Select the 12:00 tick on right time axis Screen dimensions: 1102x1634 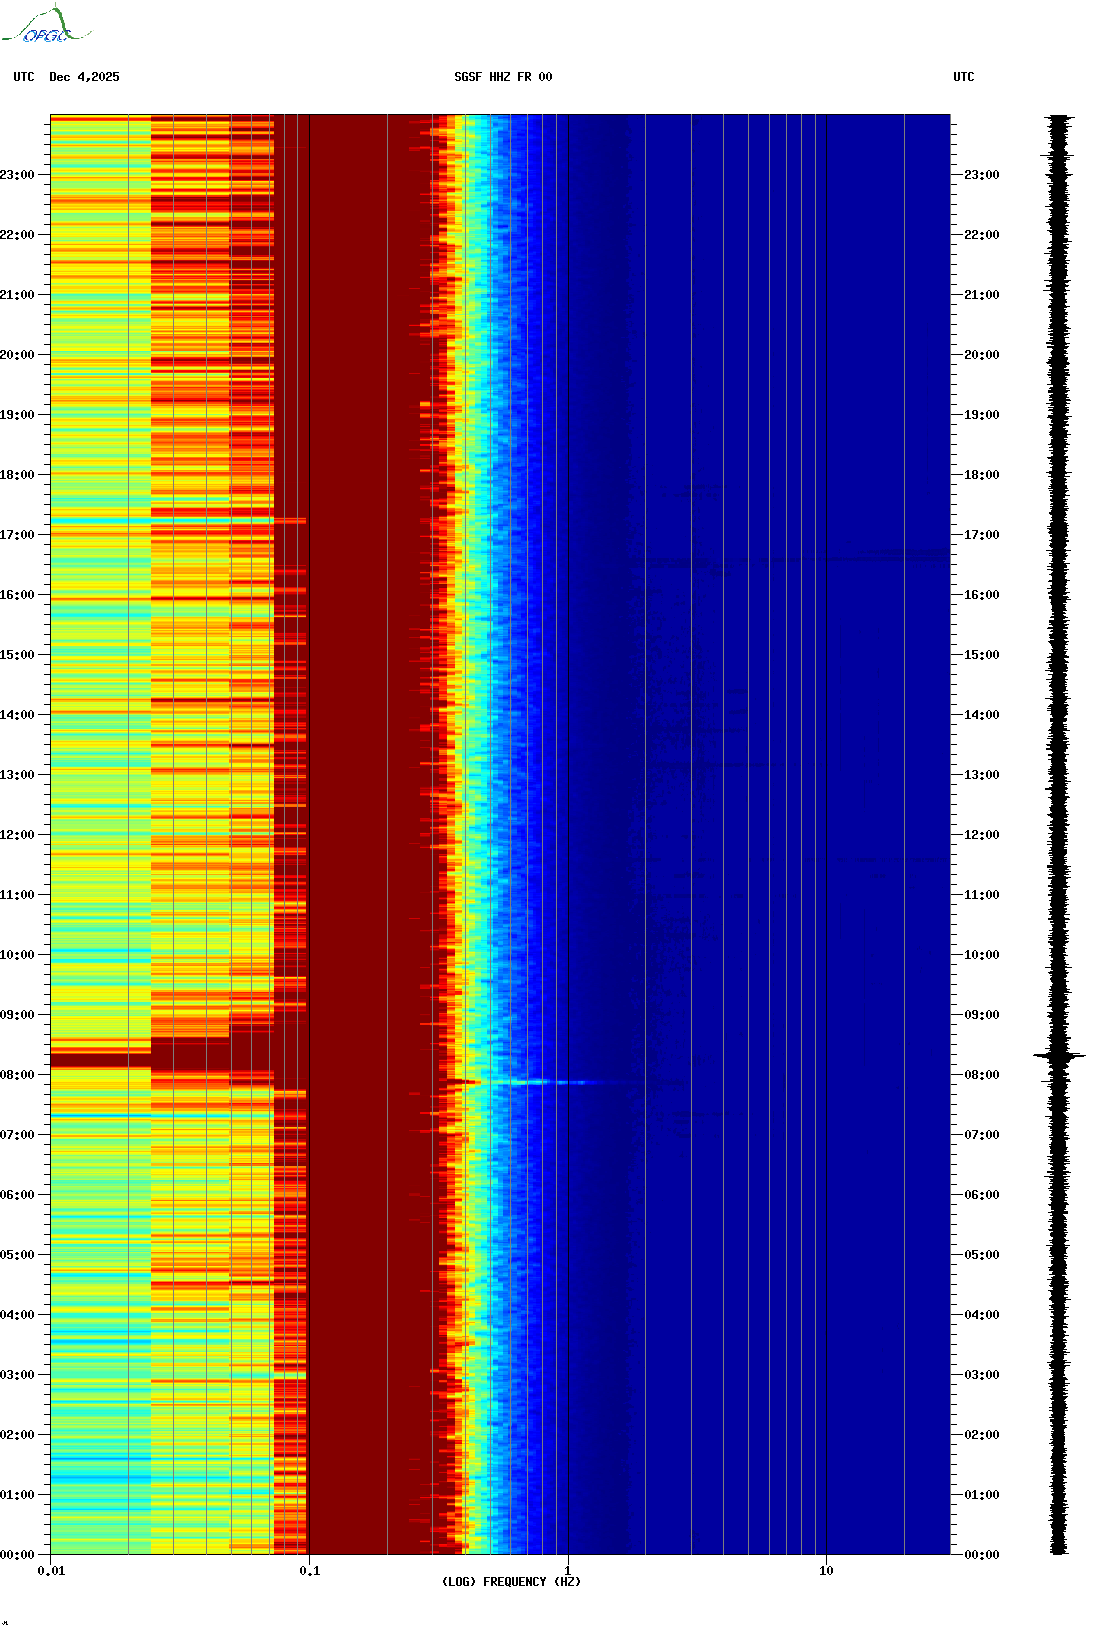click(981, 835)
